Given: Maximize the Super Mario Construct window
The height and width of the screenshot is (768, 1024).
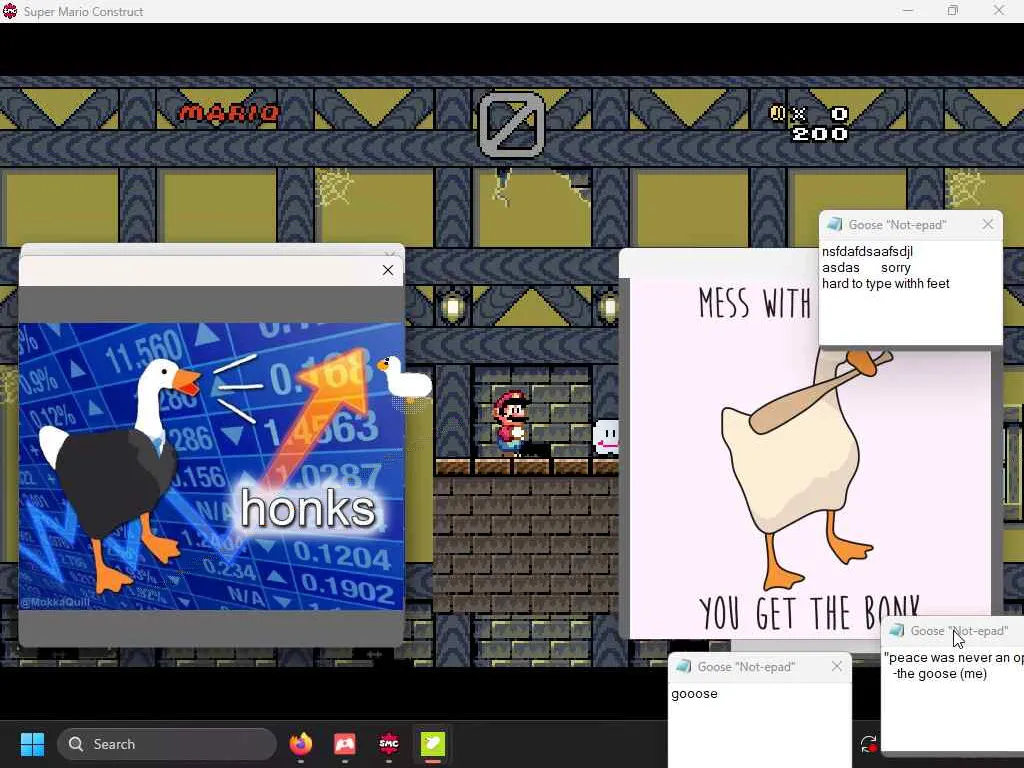Looking at the screenshot, I should click(953, 11).
